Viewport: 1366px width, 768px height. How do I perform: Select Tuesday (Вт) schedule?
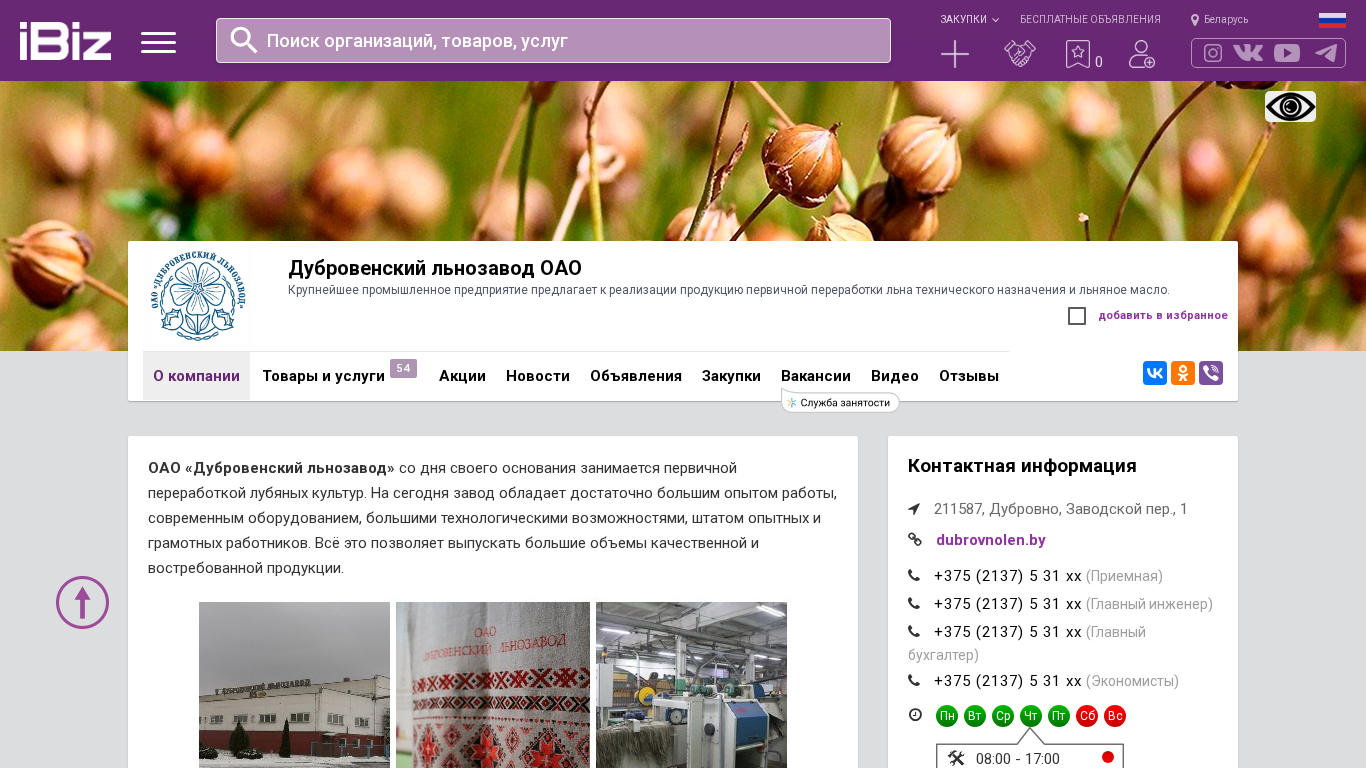point(975,716)
